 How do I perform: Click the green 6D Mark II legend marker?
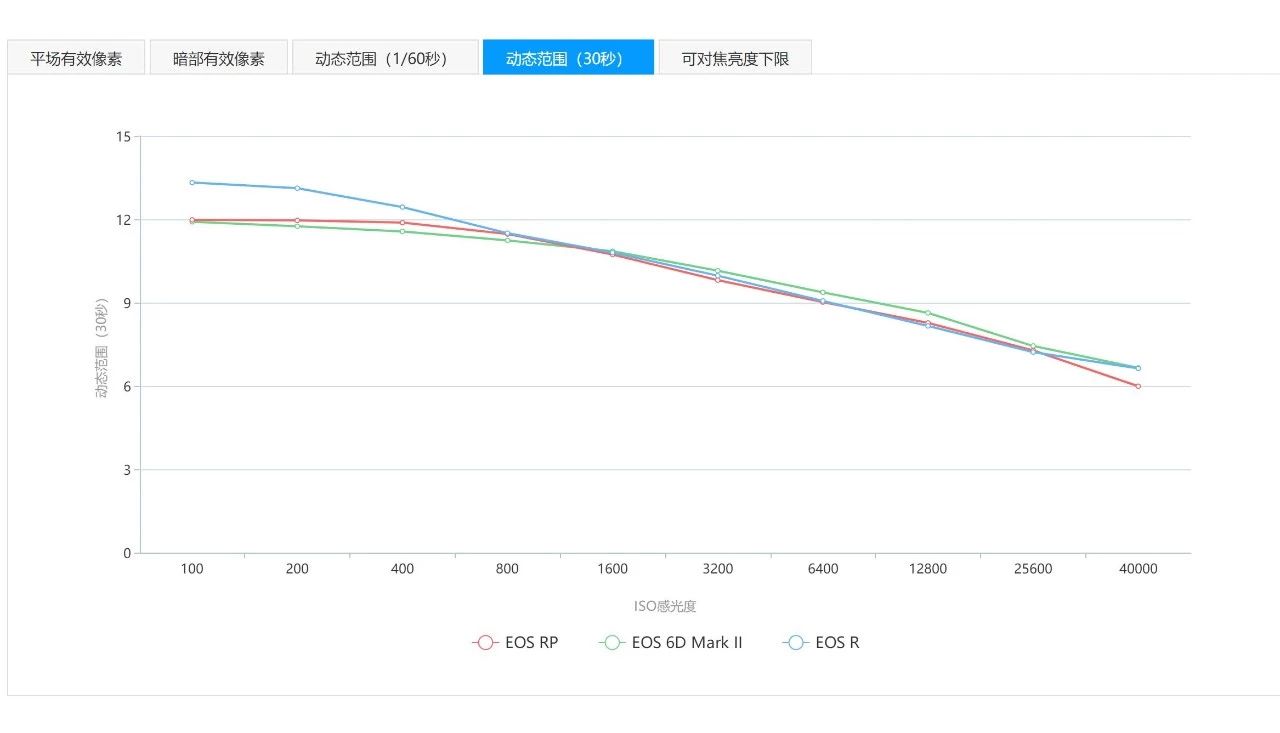coord(612,643)
